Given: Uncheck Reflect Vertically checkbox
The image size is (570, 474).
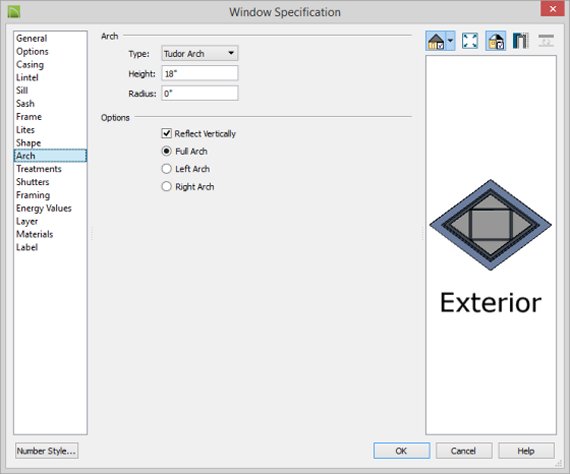Looking at the screenshot, I should (x=166, y=133).
